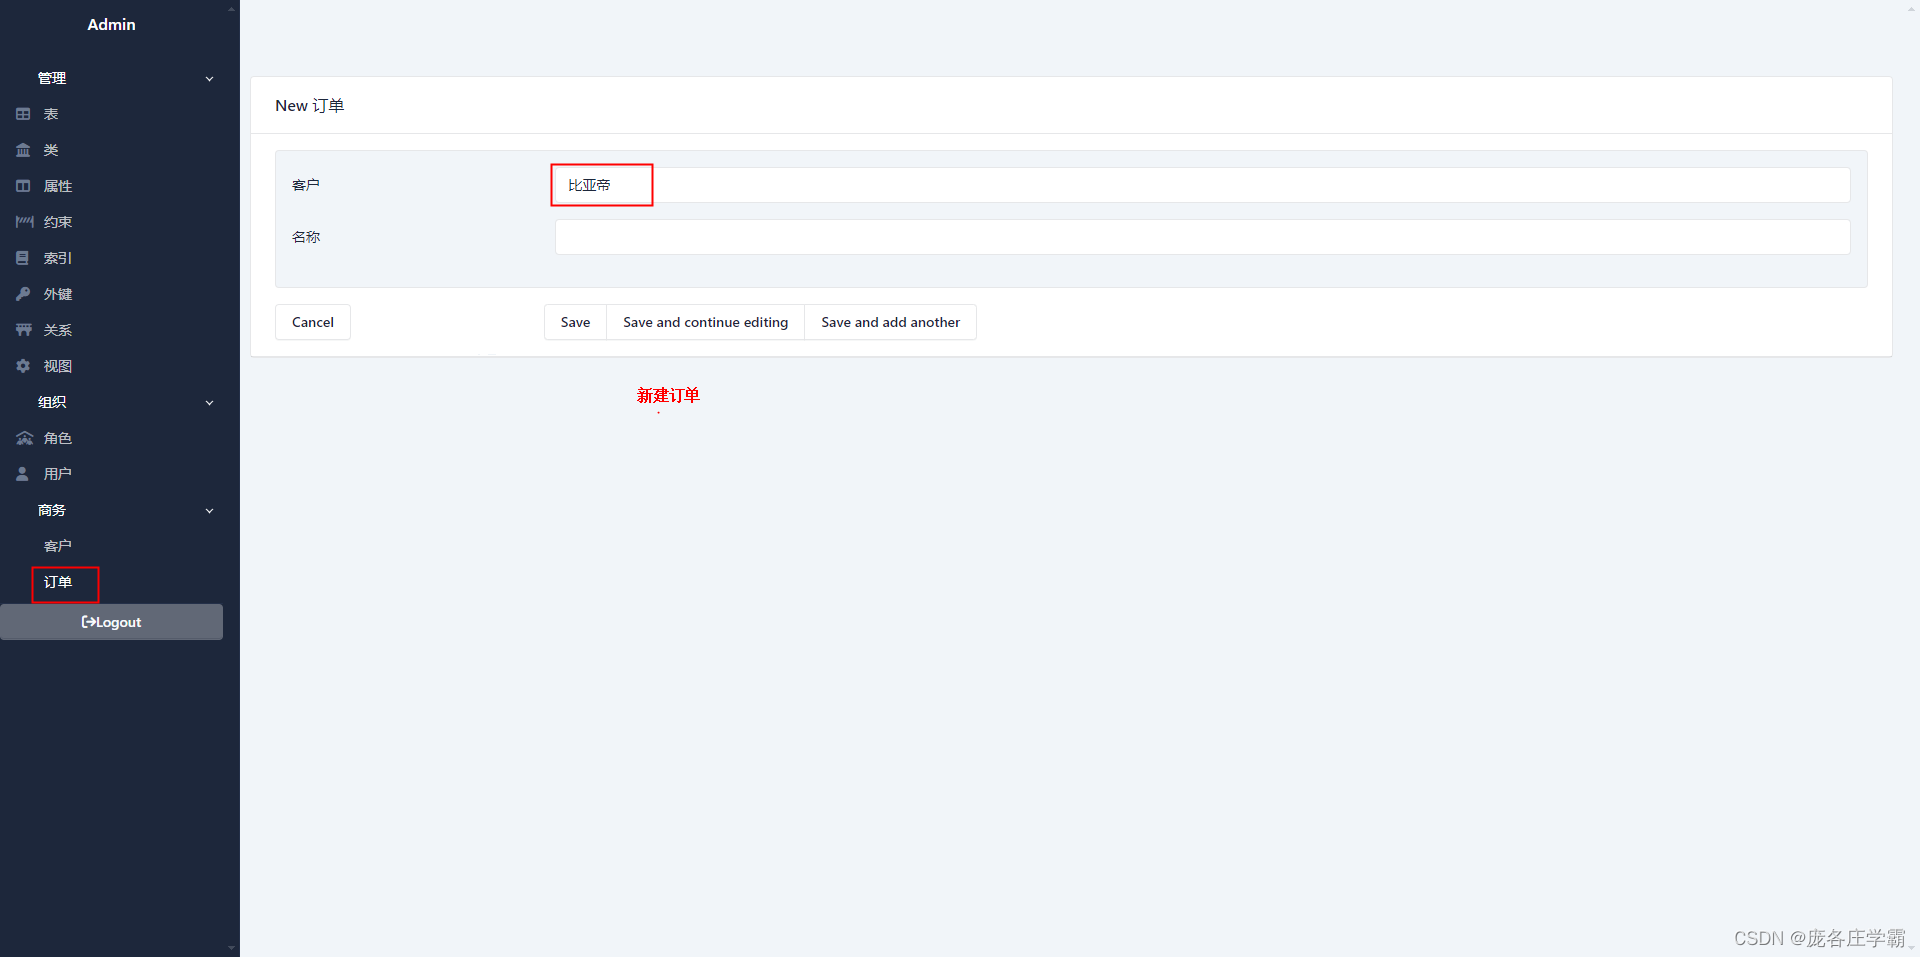The height and width of the screenshot is (957, 1920).
Task: Open 客户 under 商务
Action: point(58,546)
